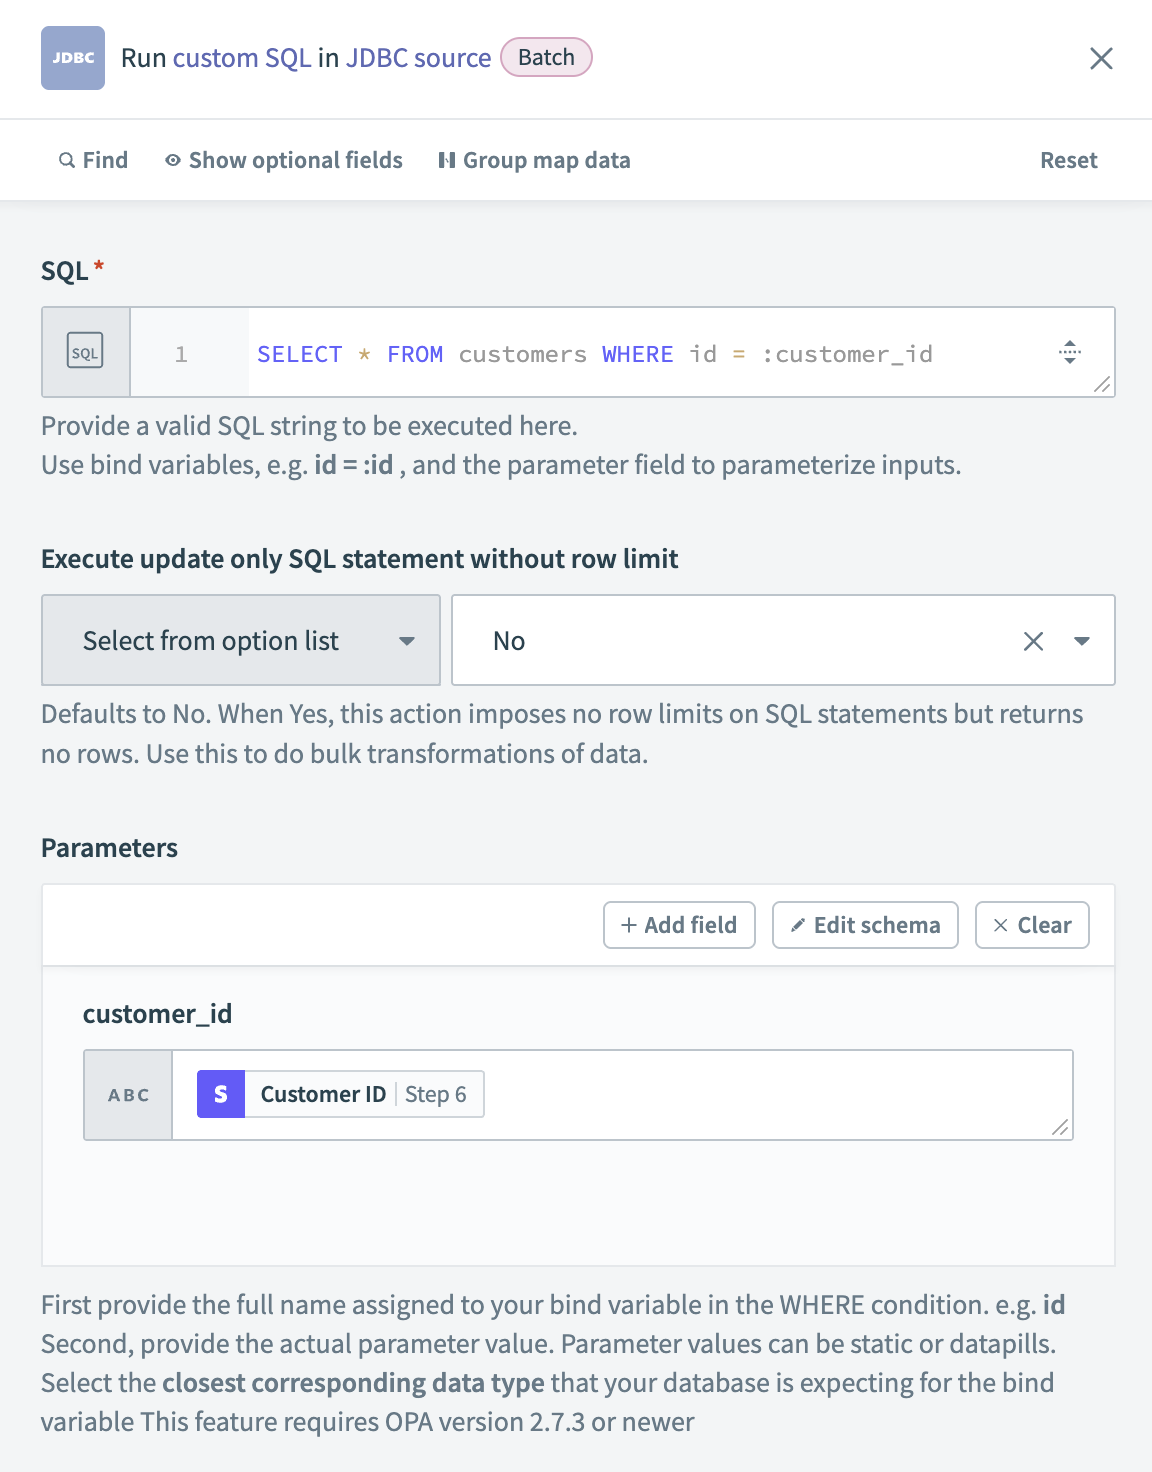Click the JDBC connector icon
This screenshot has height=1472, width=1152.
tap(72, 57)
